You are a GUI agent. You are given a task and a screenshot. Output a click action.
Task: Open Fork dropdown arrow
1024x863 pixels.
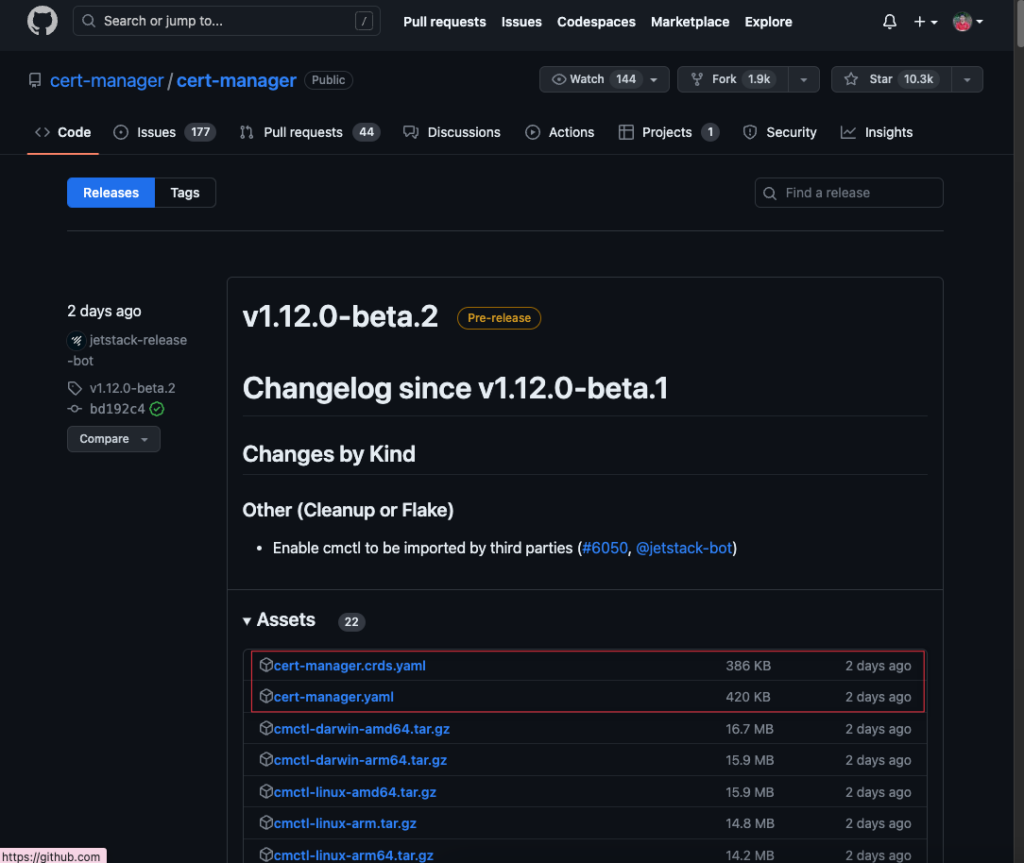coord(804,79)
